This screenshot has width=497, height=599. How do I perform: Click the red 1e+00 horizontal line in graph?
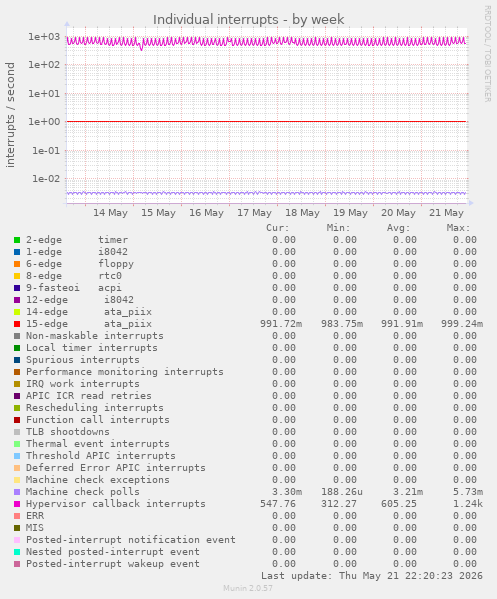(x=266, y=121)
